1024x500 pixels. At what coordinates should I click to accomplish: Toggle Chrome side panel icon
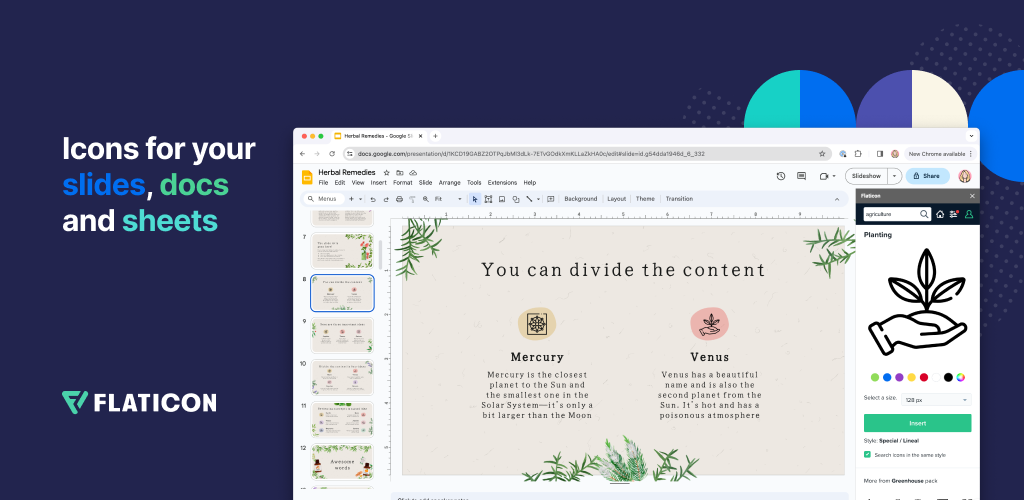point(880,154)
